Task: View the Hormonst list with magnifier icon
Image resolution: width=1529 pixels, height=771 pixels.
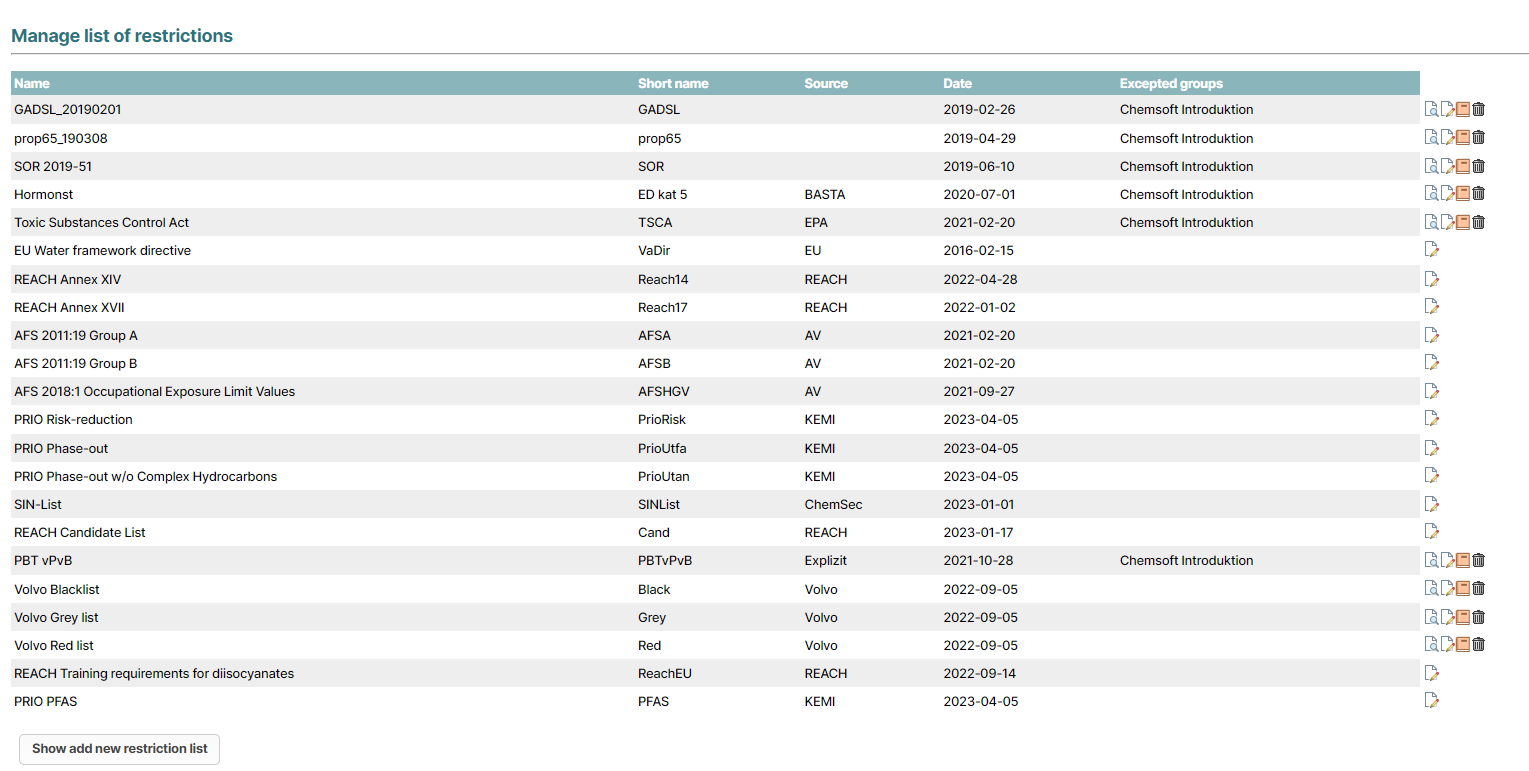Action: point(1431,194)
